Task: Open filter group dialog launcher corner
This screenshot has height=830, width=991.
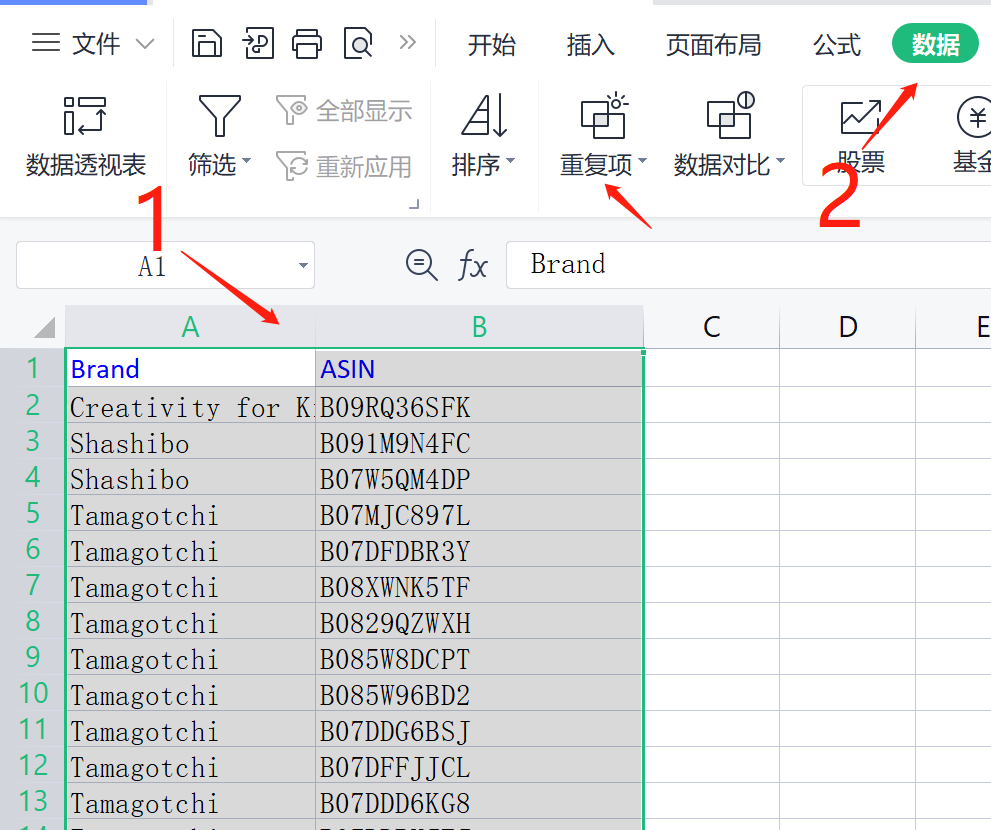Action: pyautogui.click(x=414, y=204)
